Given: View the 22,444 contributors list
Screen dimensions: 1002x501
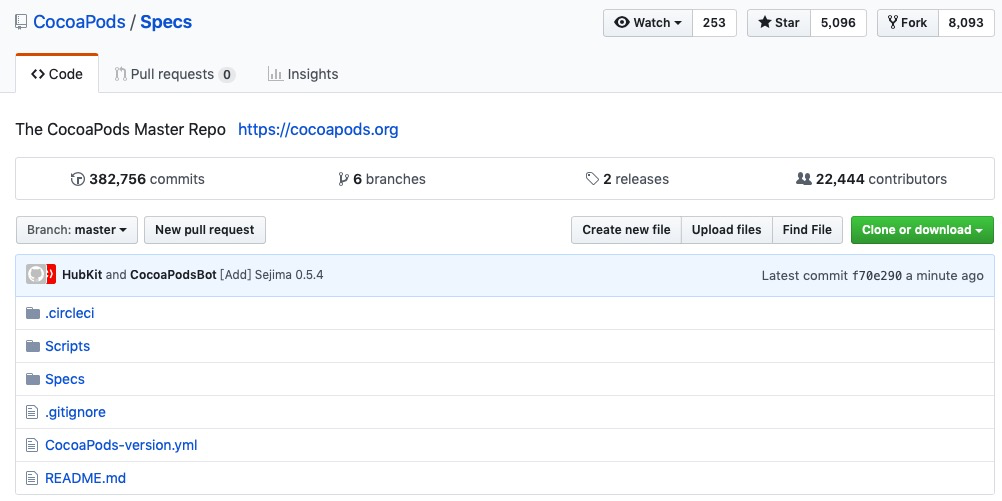Looking at the screenshot, I should click(x=872, y=180).
